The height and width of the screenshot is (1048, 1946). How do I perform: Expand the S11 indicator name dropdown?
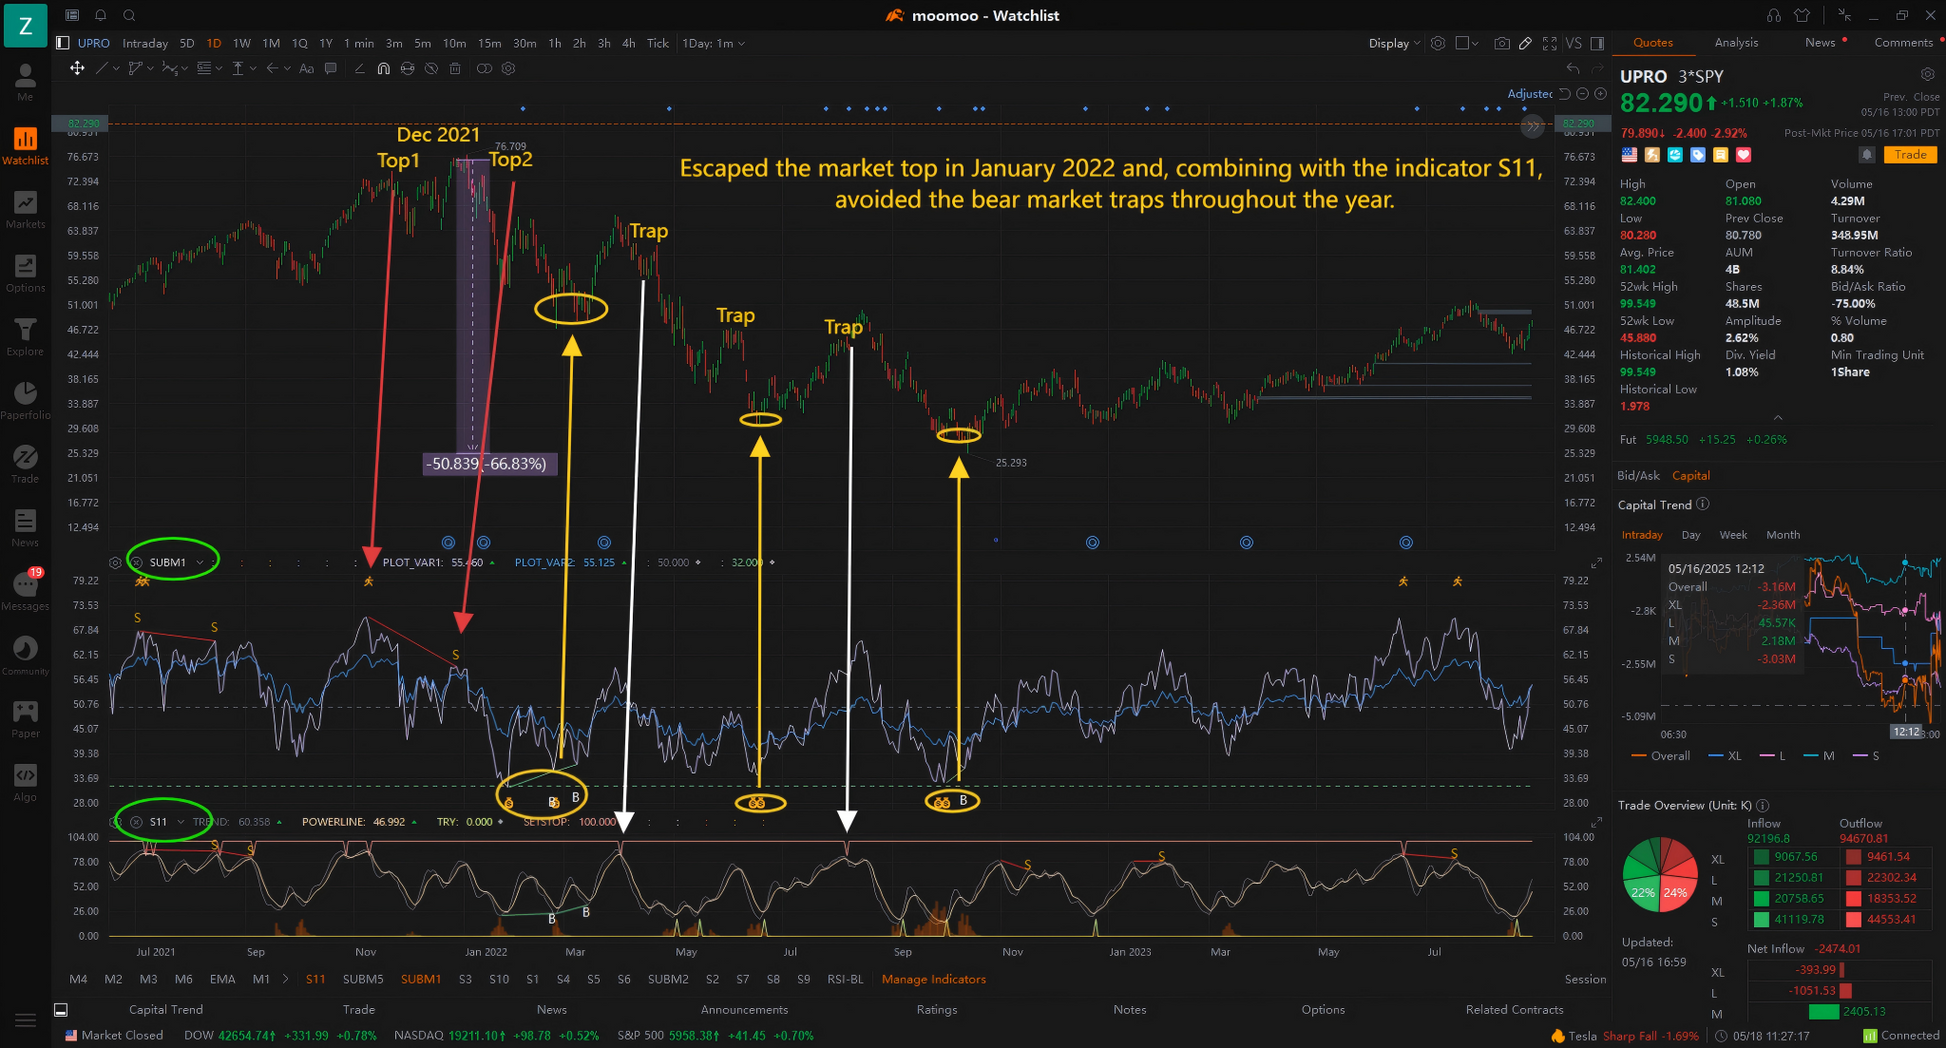(180, 822)
